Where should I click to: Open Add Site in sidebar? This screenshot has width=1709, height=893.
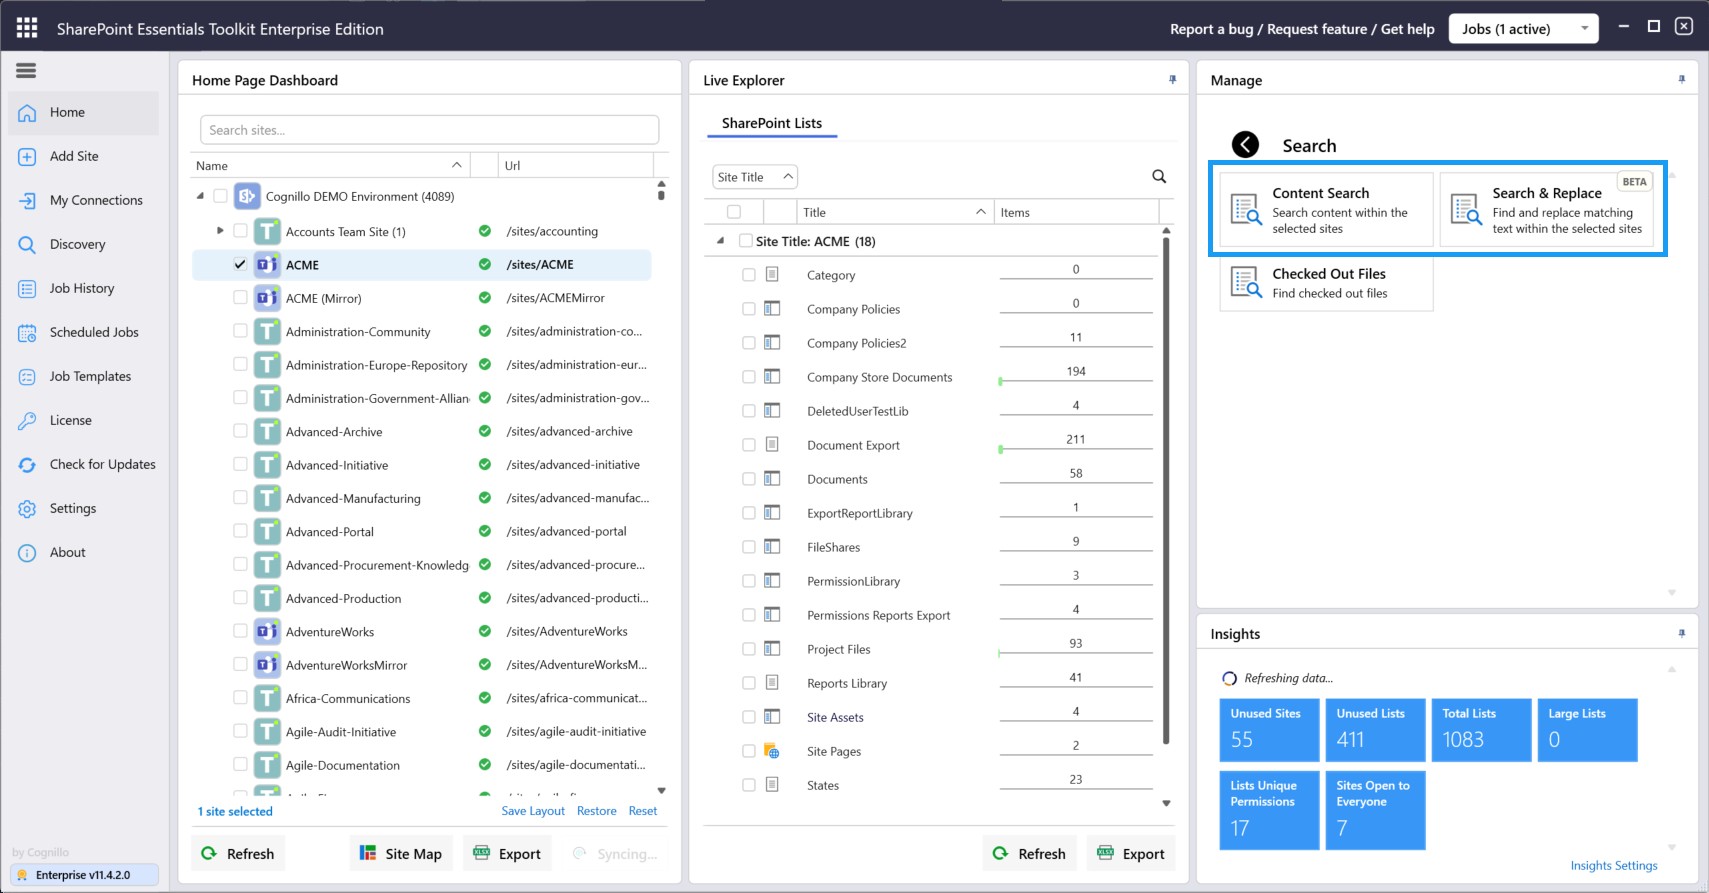pos(84,157)
